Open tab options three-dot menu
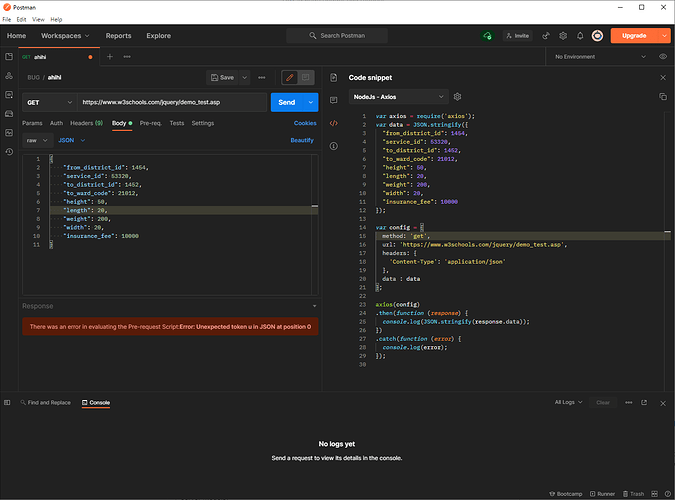675x500 pixels. 127,57
